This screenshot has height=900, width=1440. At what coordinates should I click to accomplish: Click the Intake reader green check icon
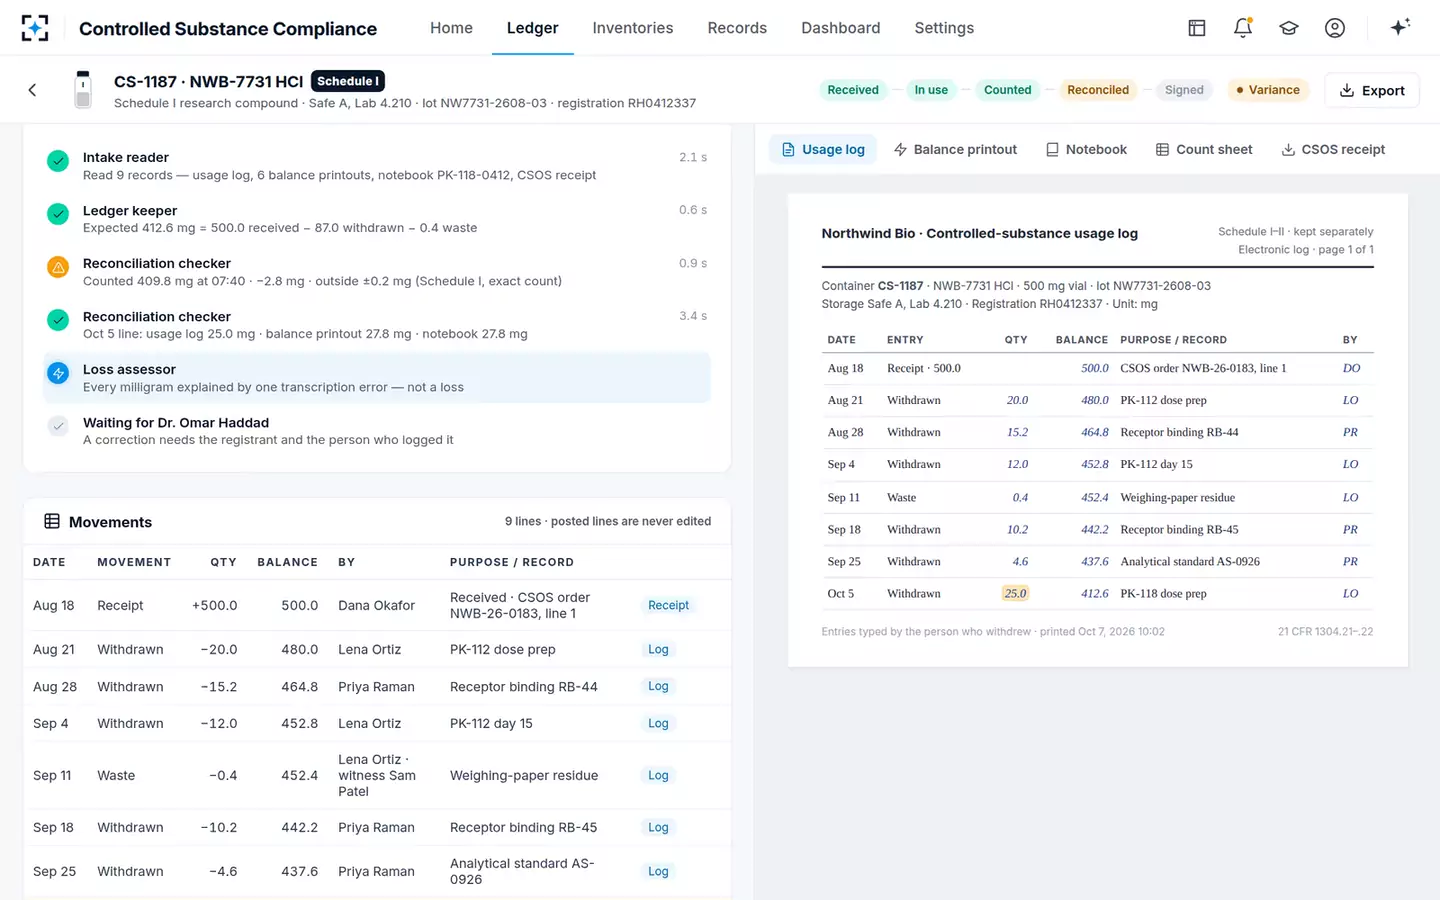[58, 160]
